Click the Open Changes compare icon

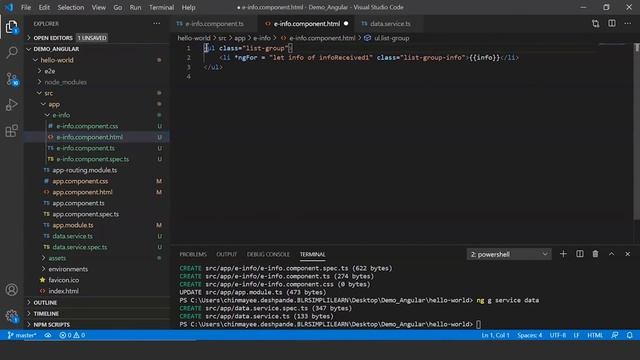click(x=596, y=24)
